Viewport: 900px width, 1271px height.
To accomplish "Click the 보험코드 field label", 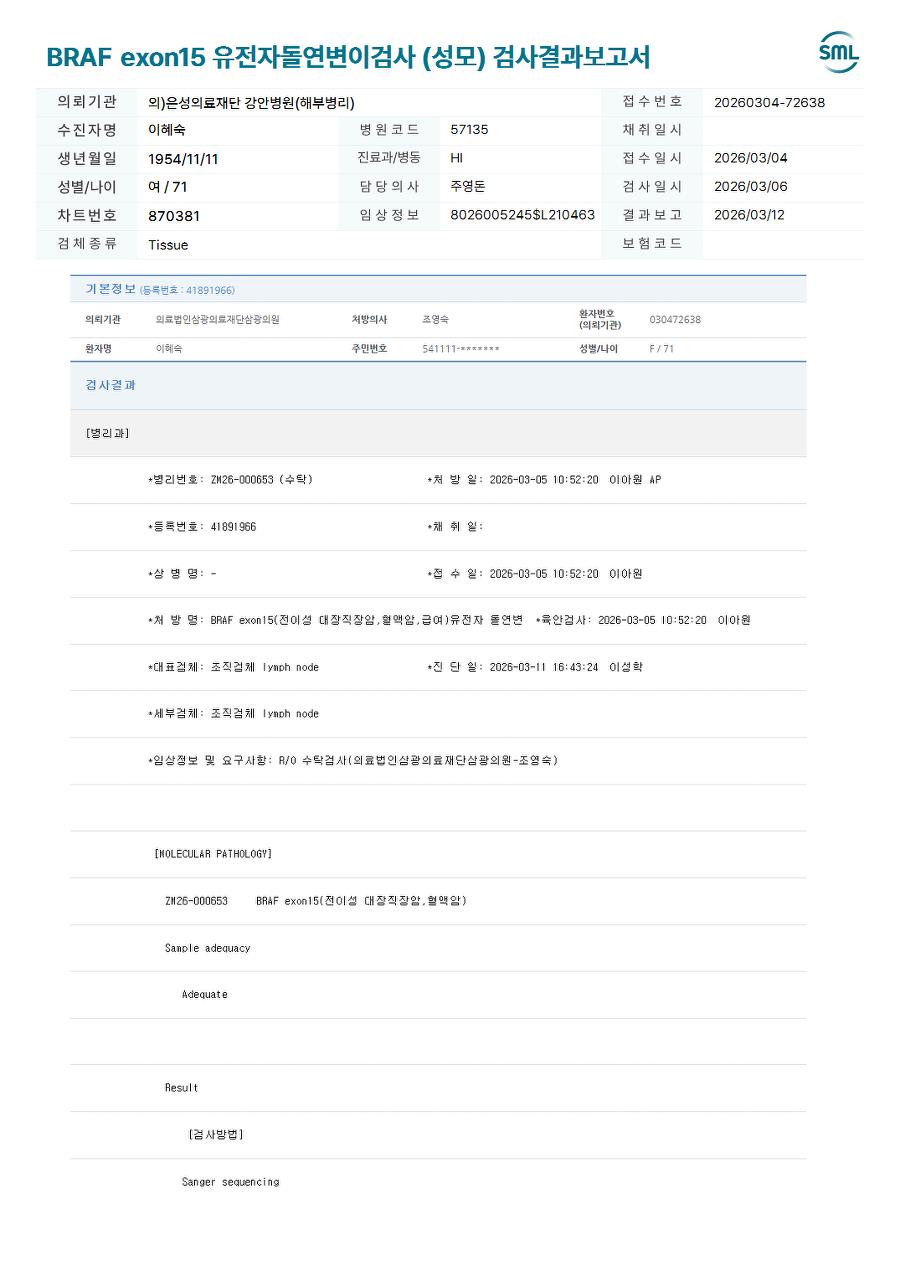I will [x=652, y=244].
